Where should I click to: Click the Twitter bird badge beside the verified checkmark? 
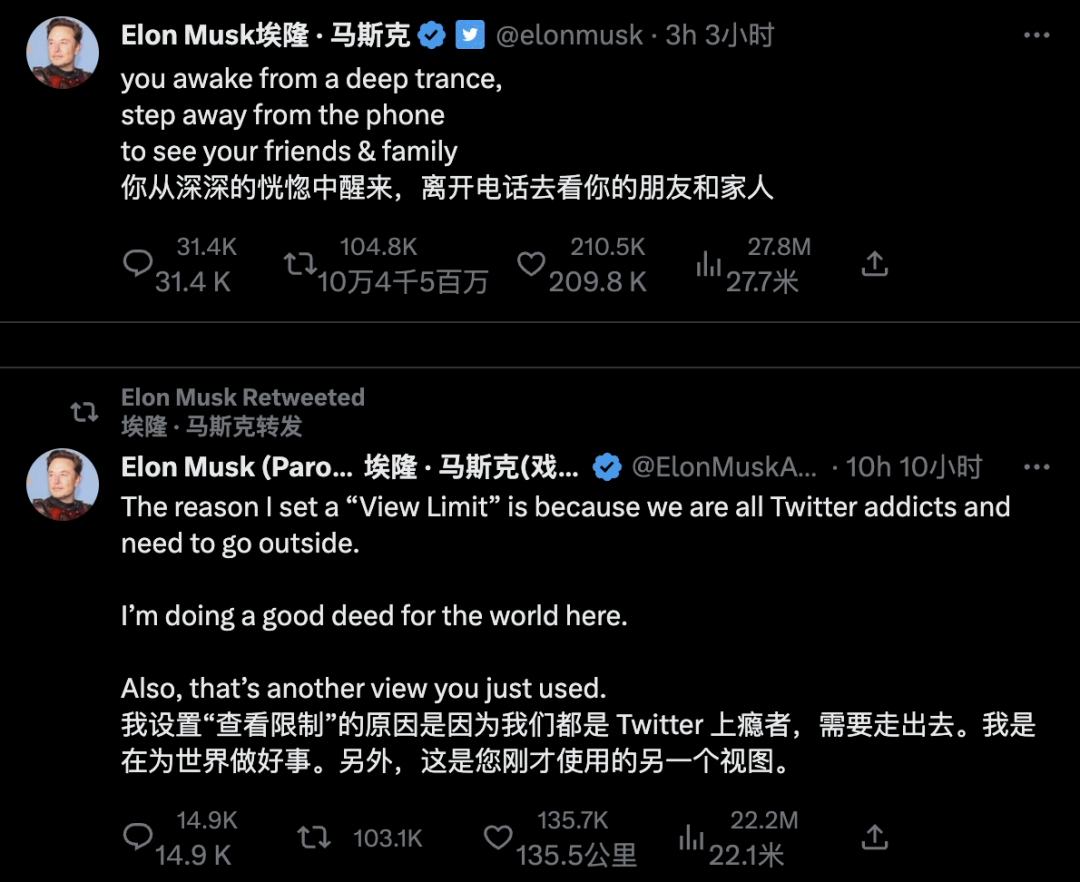click(470, 35)
